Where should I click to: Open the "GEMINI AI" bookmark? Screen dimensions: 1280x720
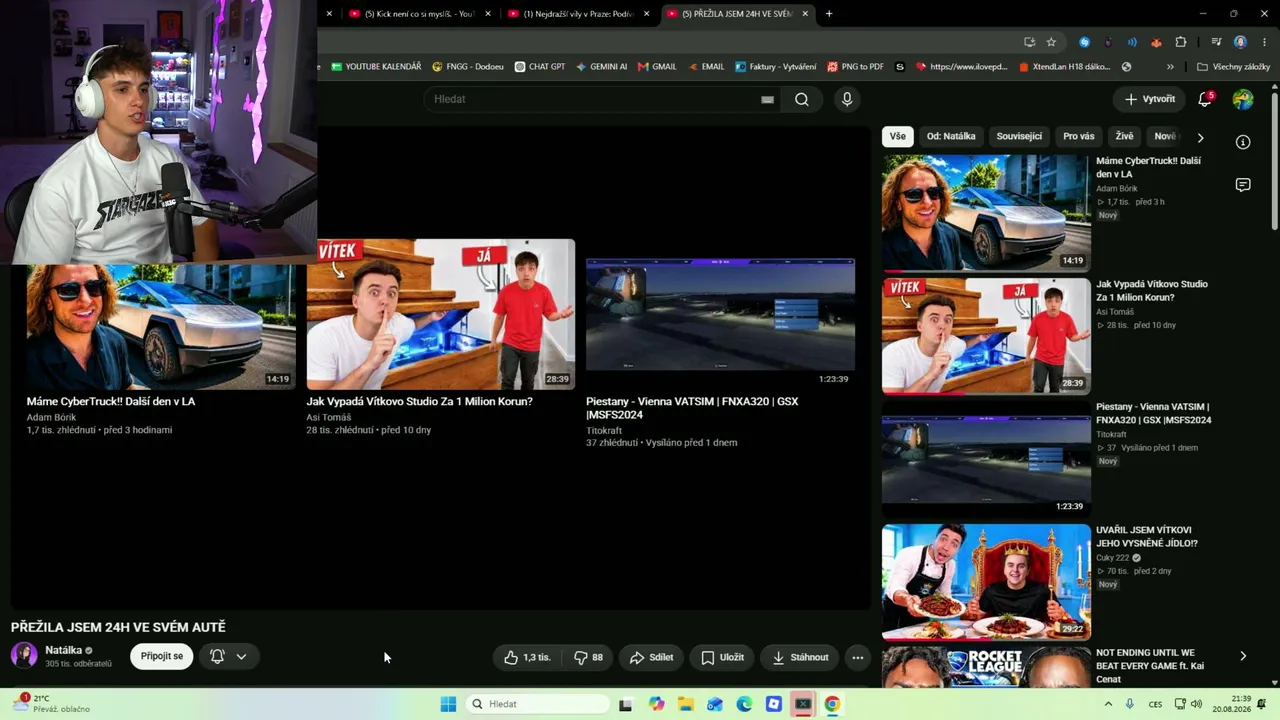602,67
